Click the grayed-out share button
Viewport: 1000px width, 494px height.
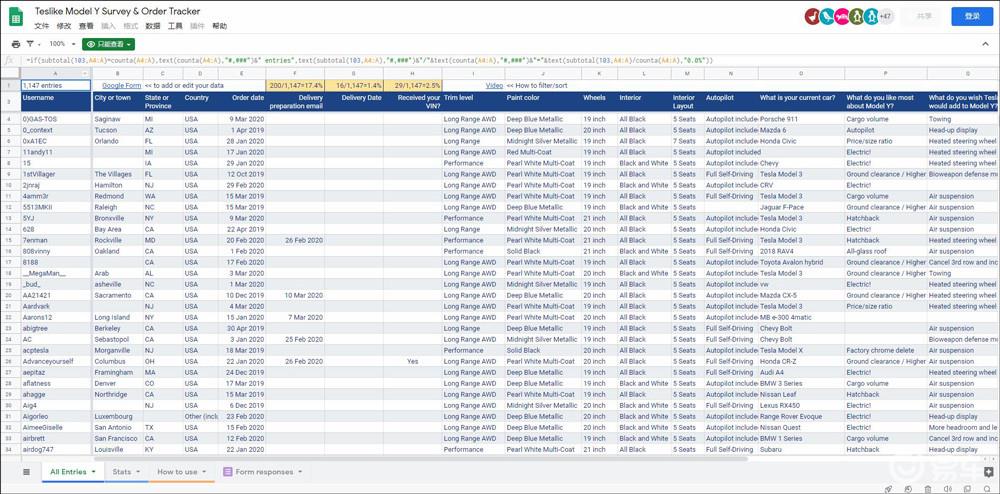(924, 17)
